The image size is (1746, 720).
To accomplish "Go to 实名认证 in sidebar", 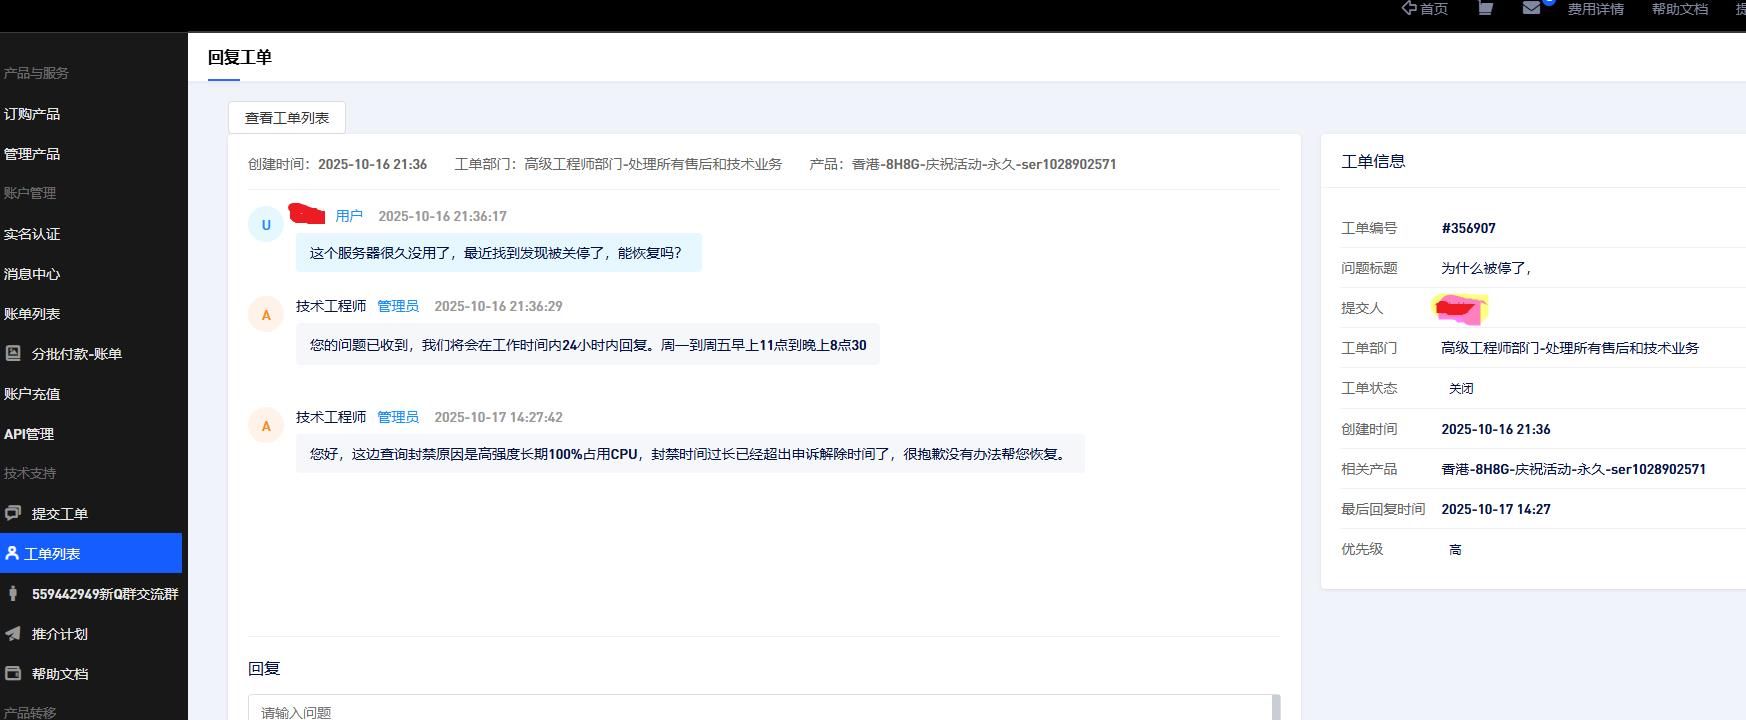I will click(32, 234).
